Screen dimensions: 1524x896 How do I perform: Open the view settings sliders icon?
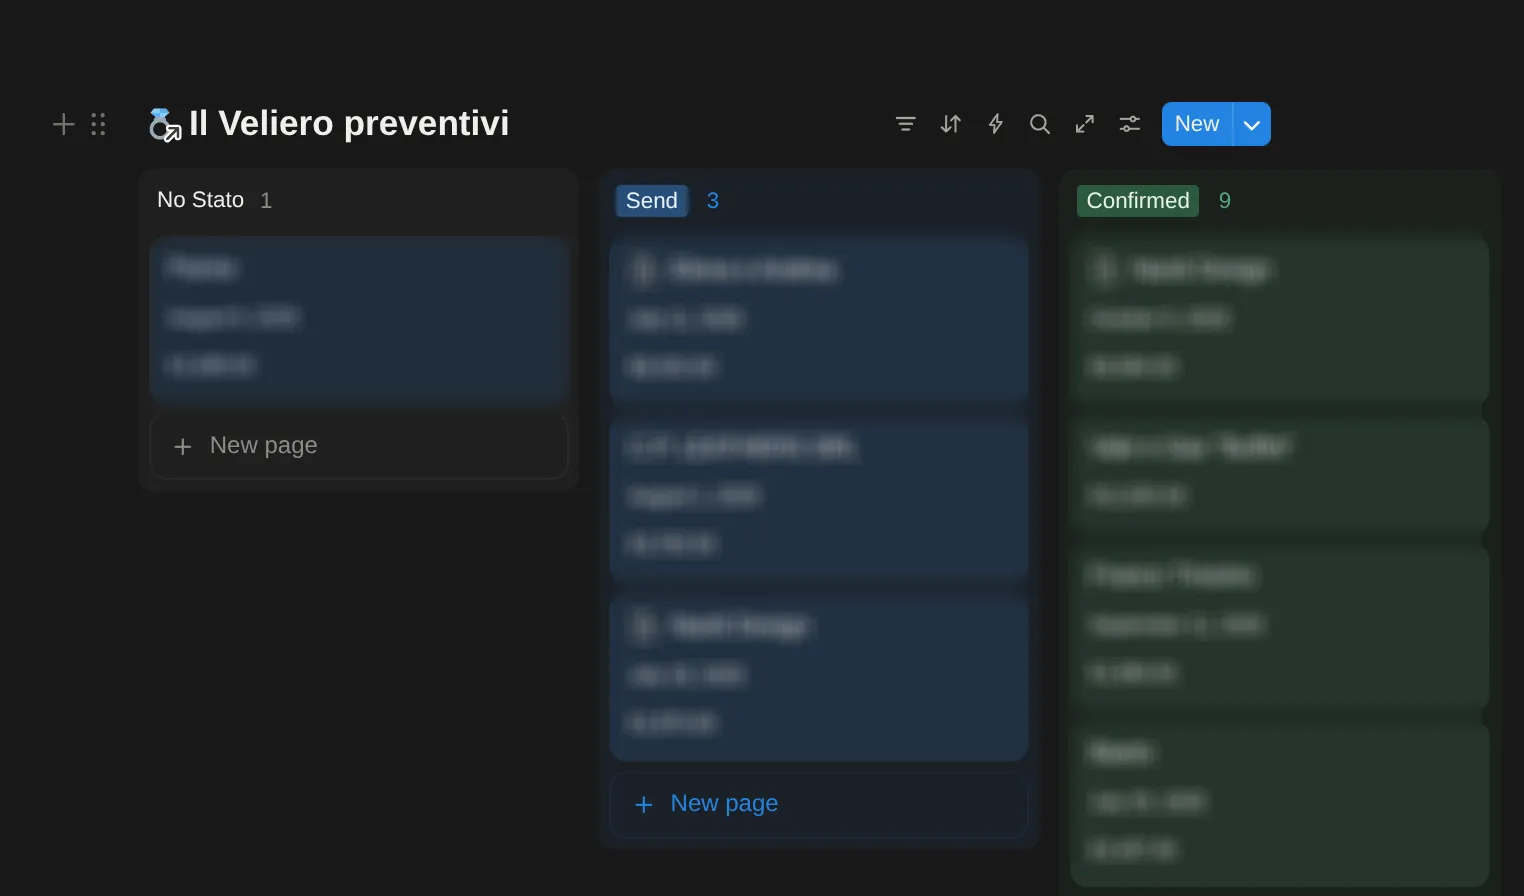point(1130,124)
